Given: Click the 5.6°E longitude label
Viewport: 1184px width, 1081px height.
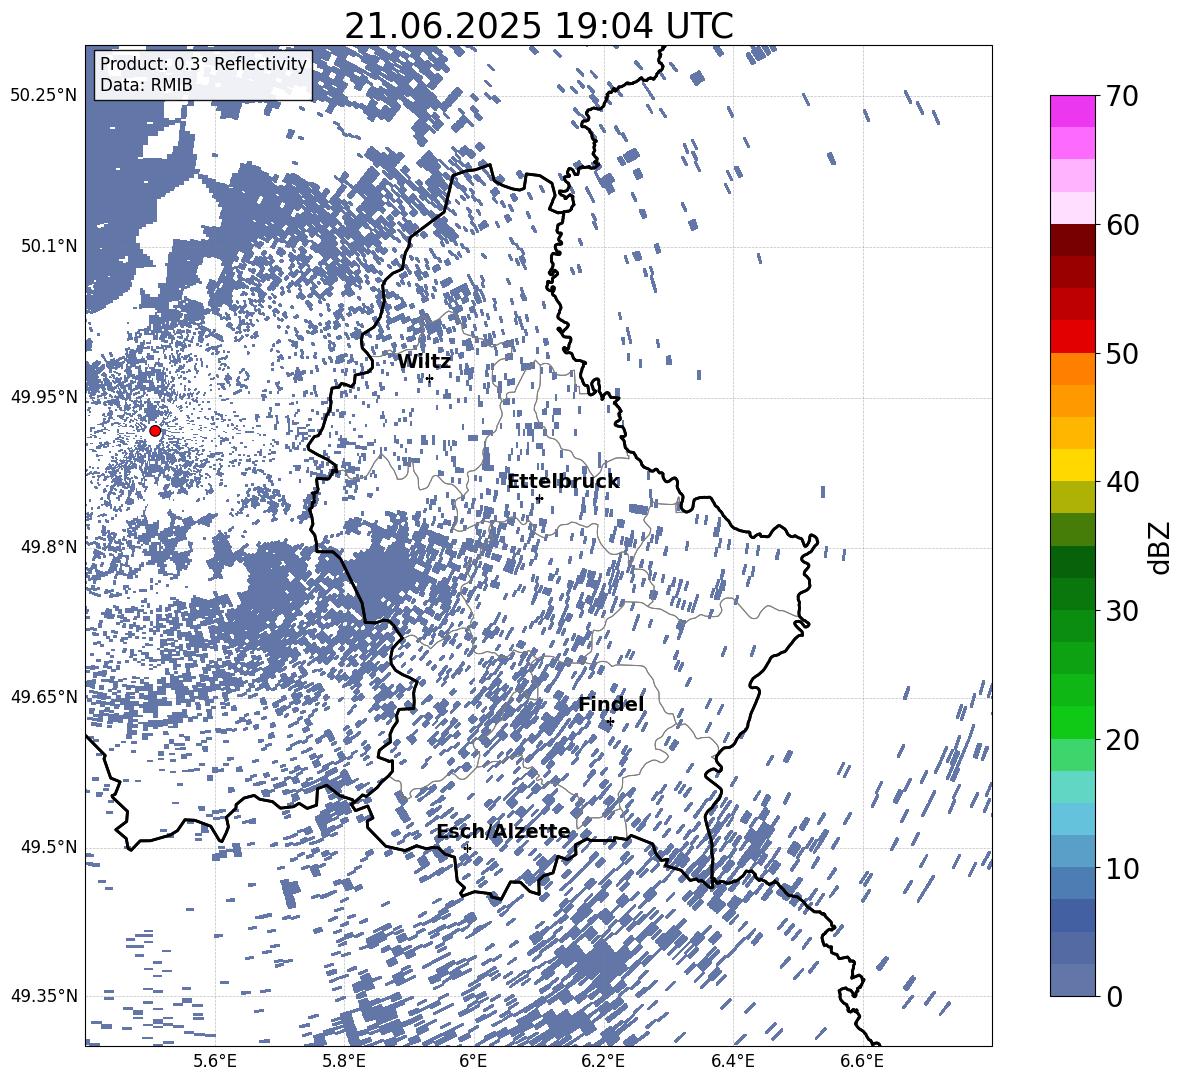Looking at the screenshot, I should (x=215, y=1061).
